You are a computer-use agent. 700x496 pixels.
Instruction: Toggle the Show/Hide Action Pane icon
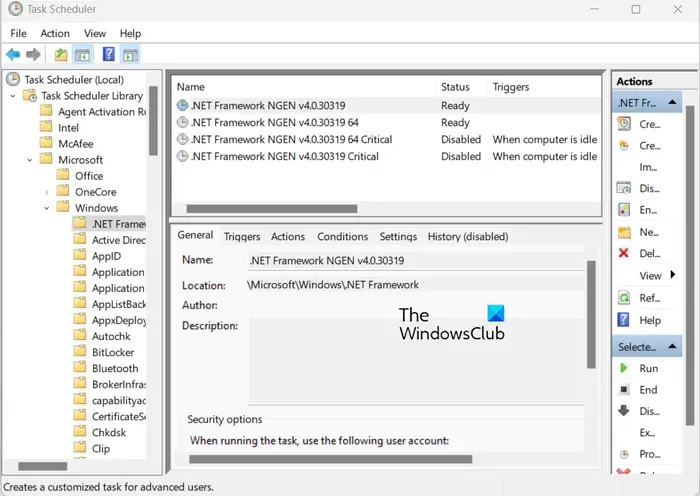click(130, 55)
